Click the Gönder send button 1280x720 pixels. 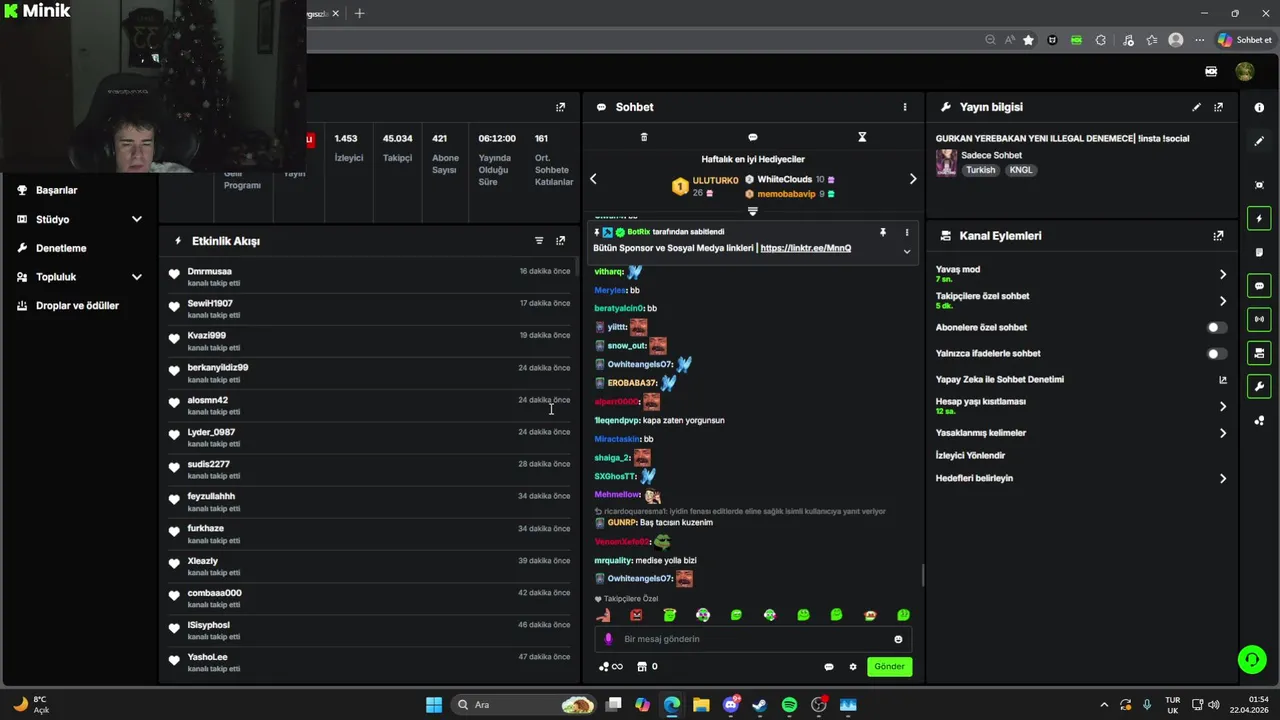click(x=889, y=667)
